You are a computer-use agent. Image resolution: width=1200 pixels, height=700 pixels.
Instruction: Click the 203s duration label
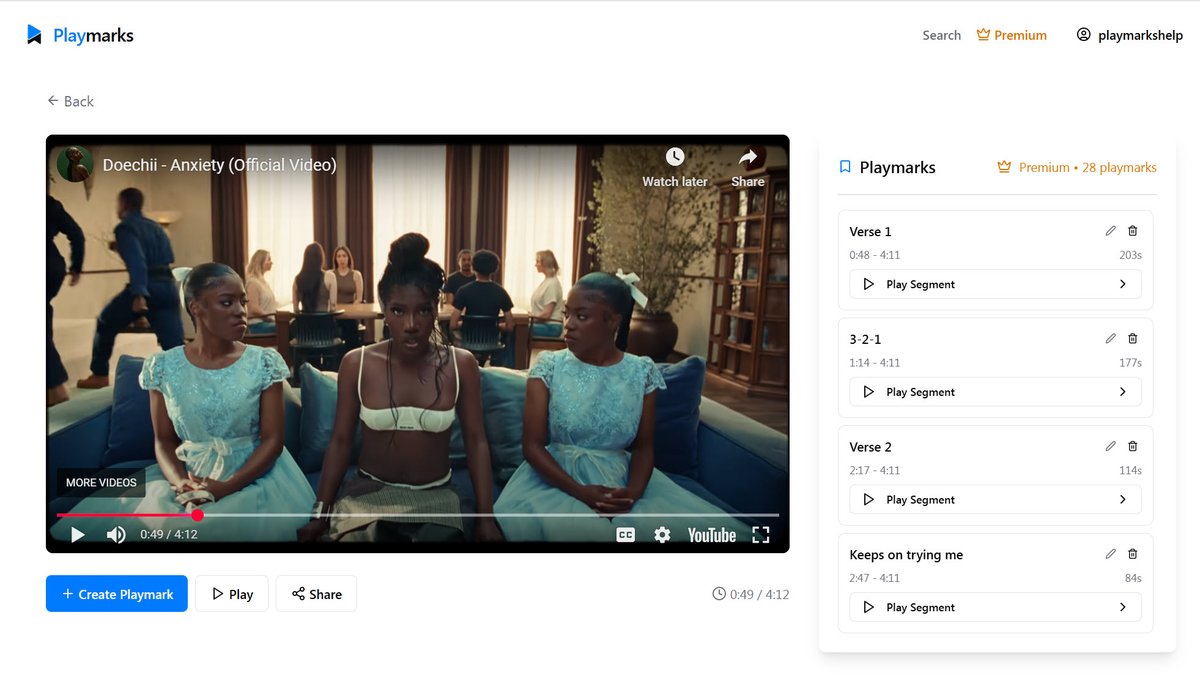(1130, 255)
